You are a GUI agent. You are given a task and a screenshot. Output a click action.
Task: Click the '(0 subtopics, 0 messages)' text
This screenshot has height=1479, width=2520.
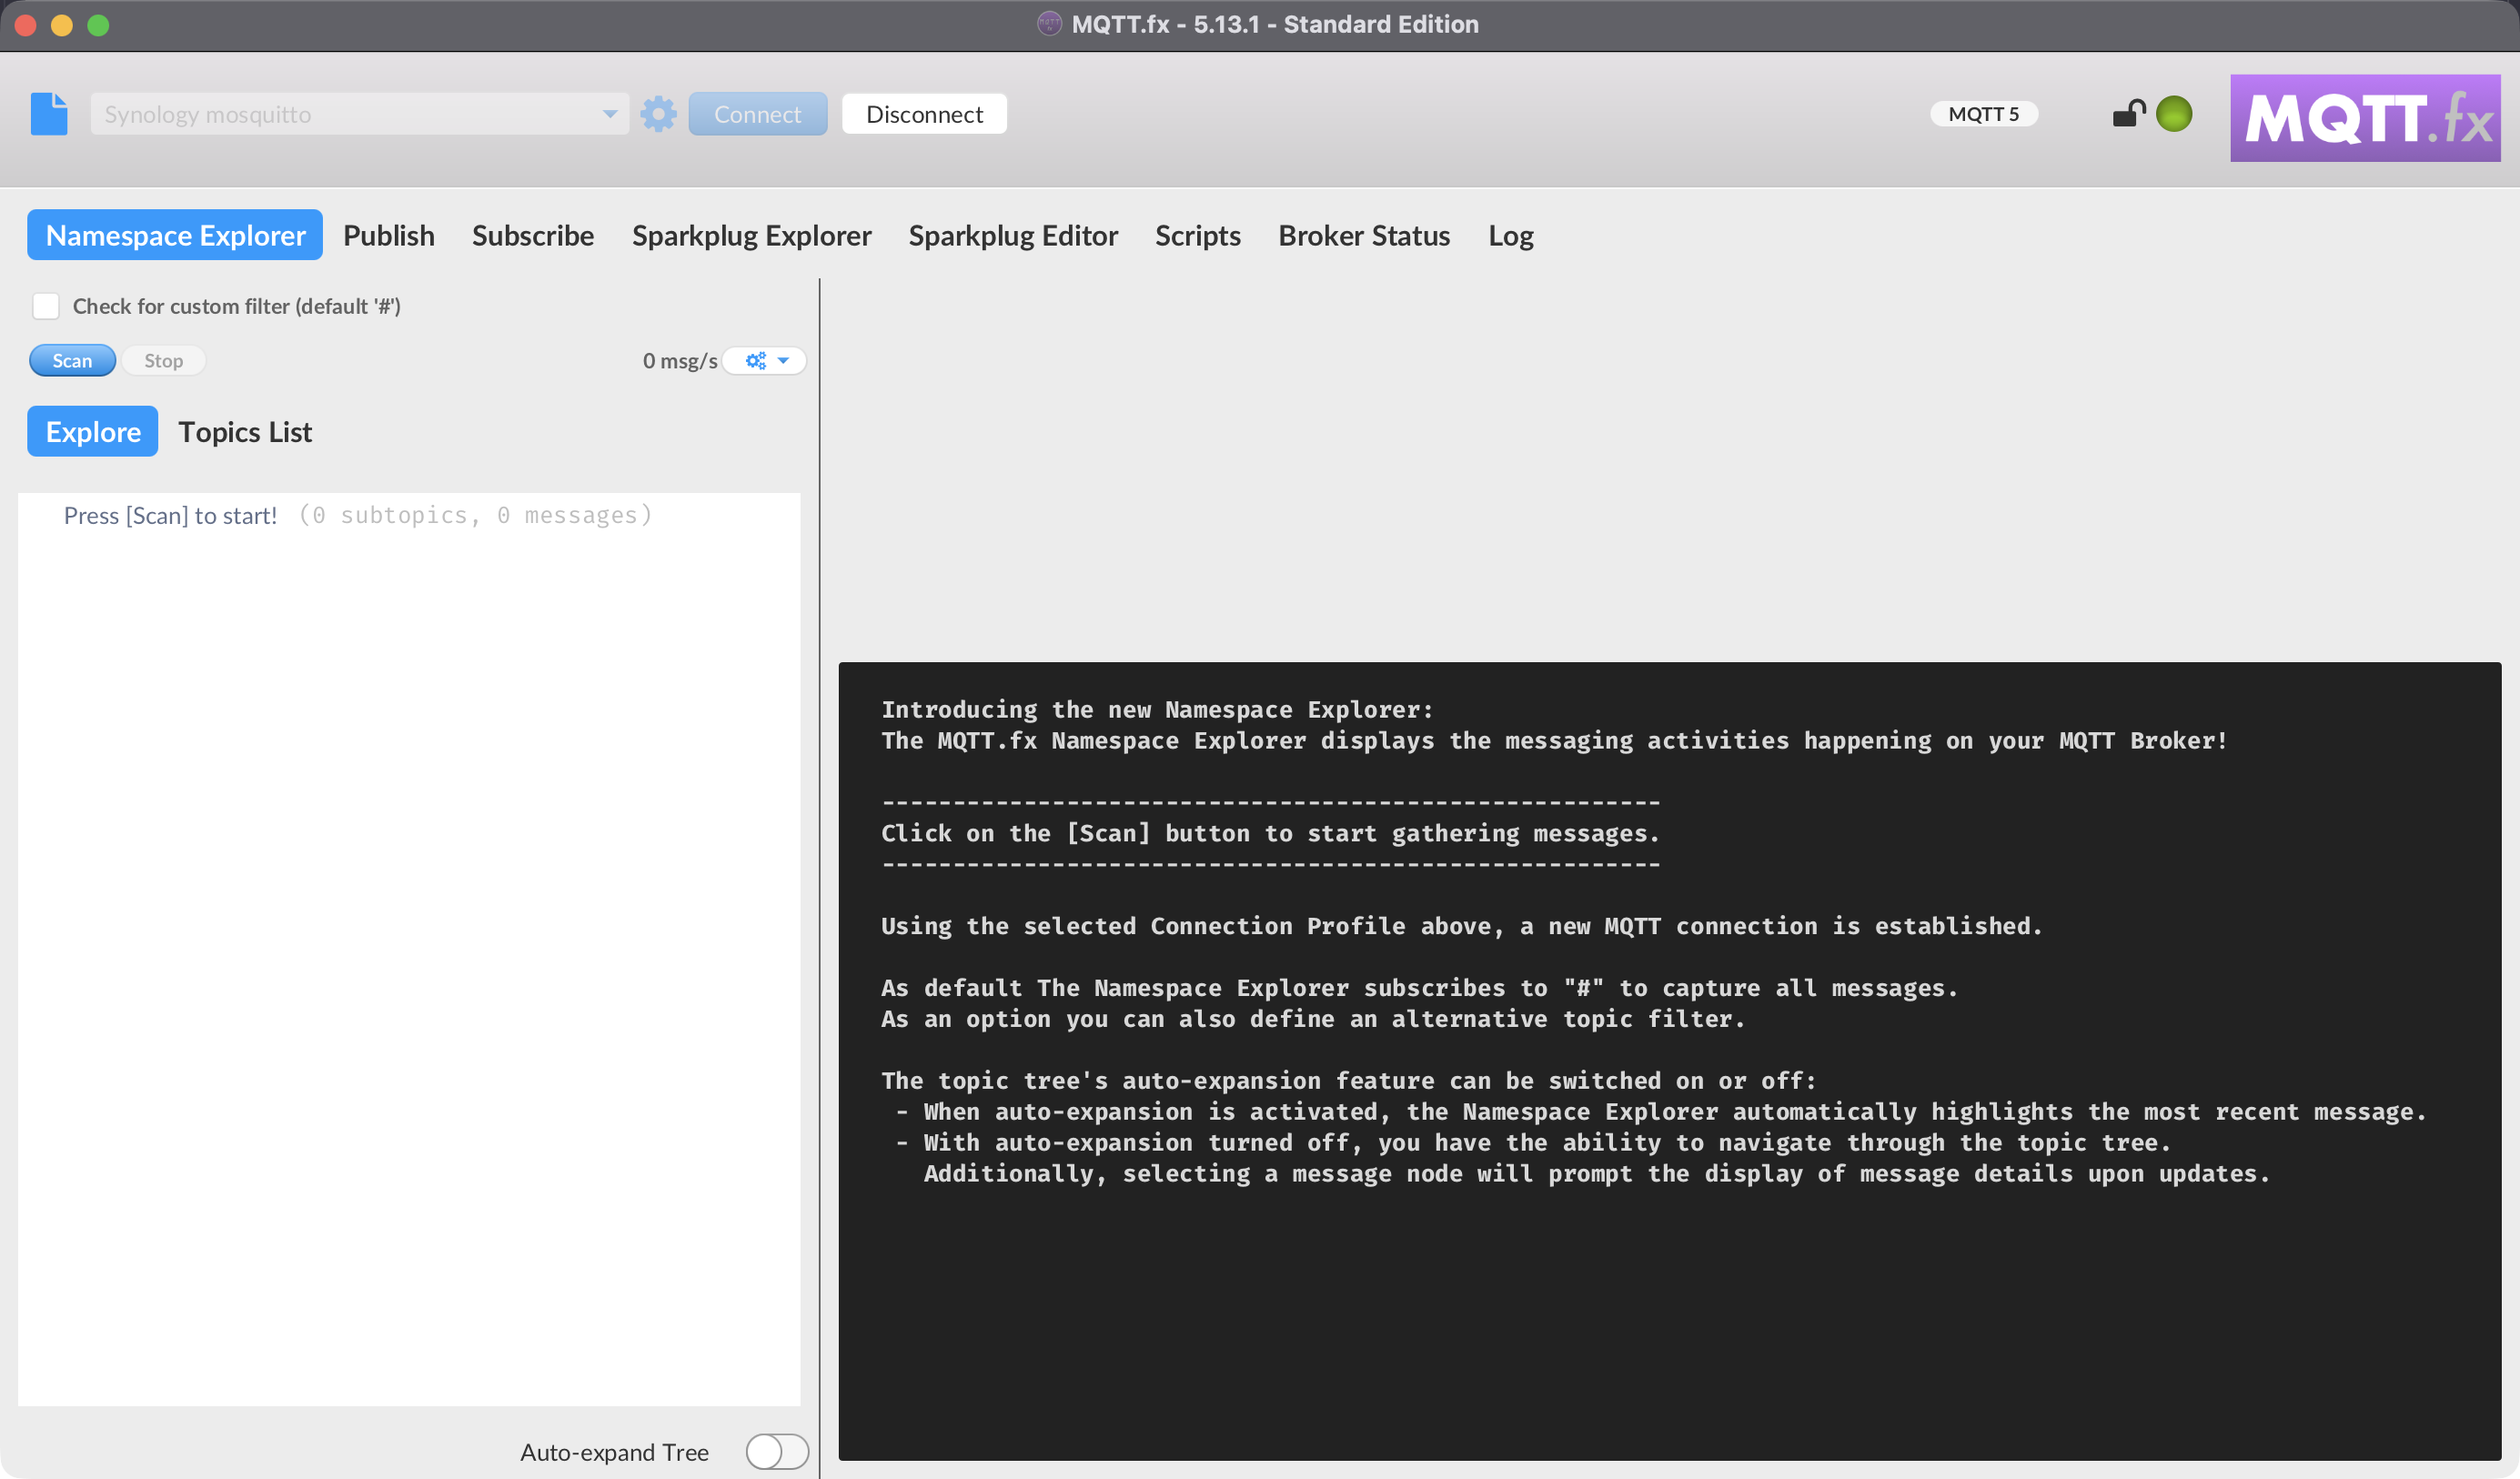point(475,515)
